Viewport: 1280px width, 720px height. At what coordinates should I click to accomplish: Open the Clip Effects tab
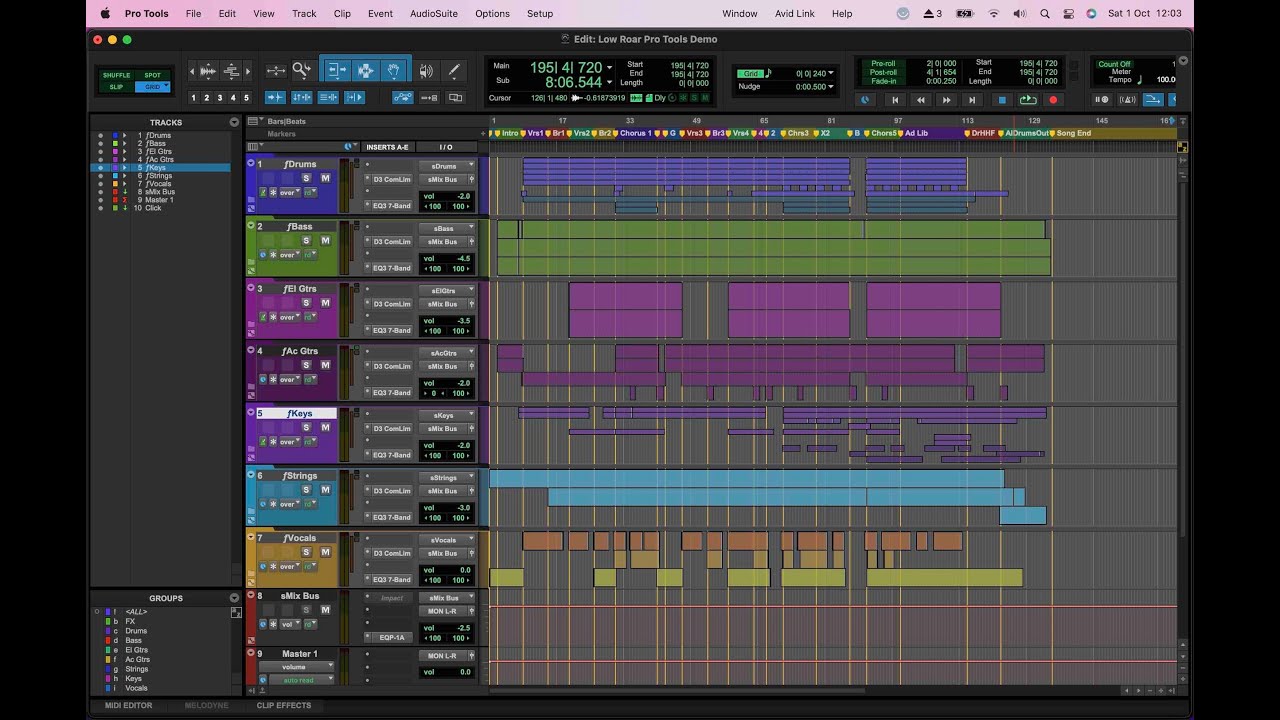tap(283, 705)
